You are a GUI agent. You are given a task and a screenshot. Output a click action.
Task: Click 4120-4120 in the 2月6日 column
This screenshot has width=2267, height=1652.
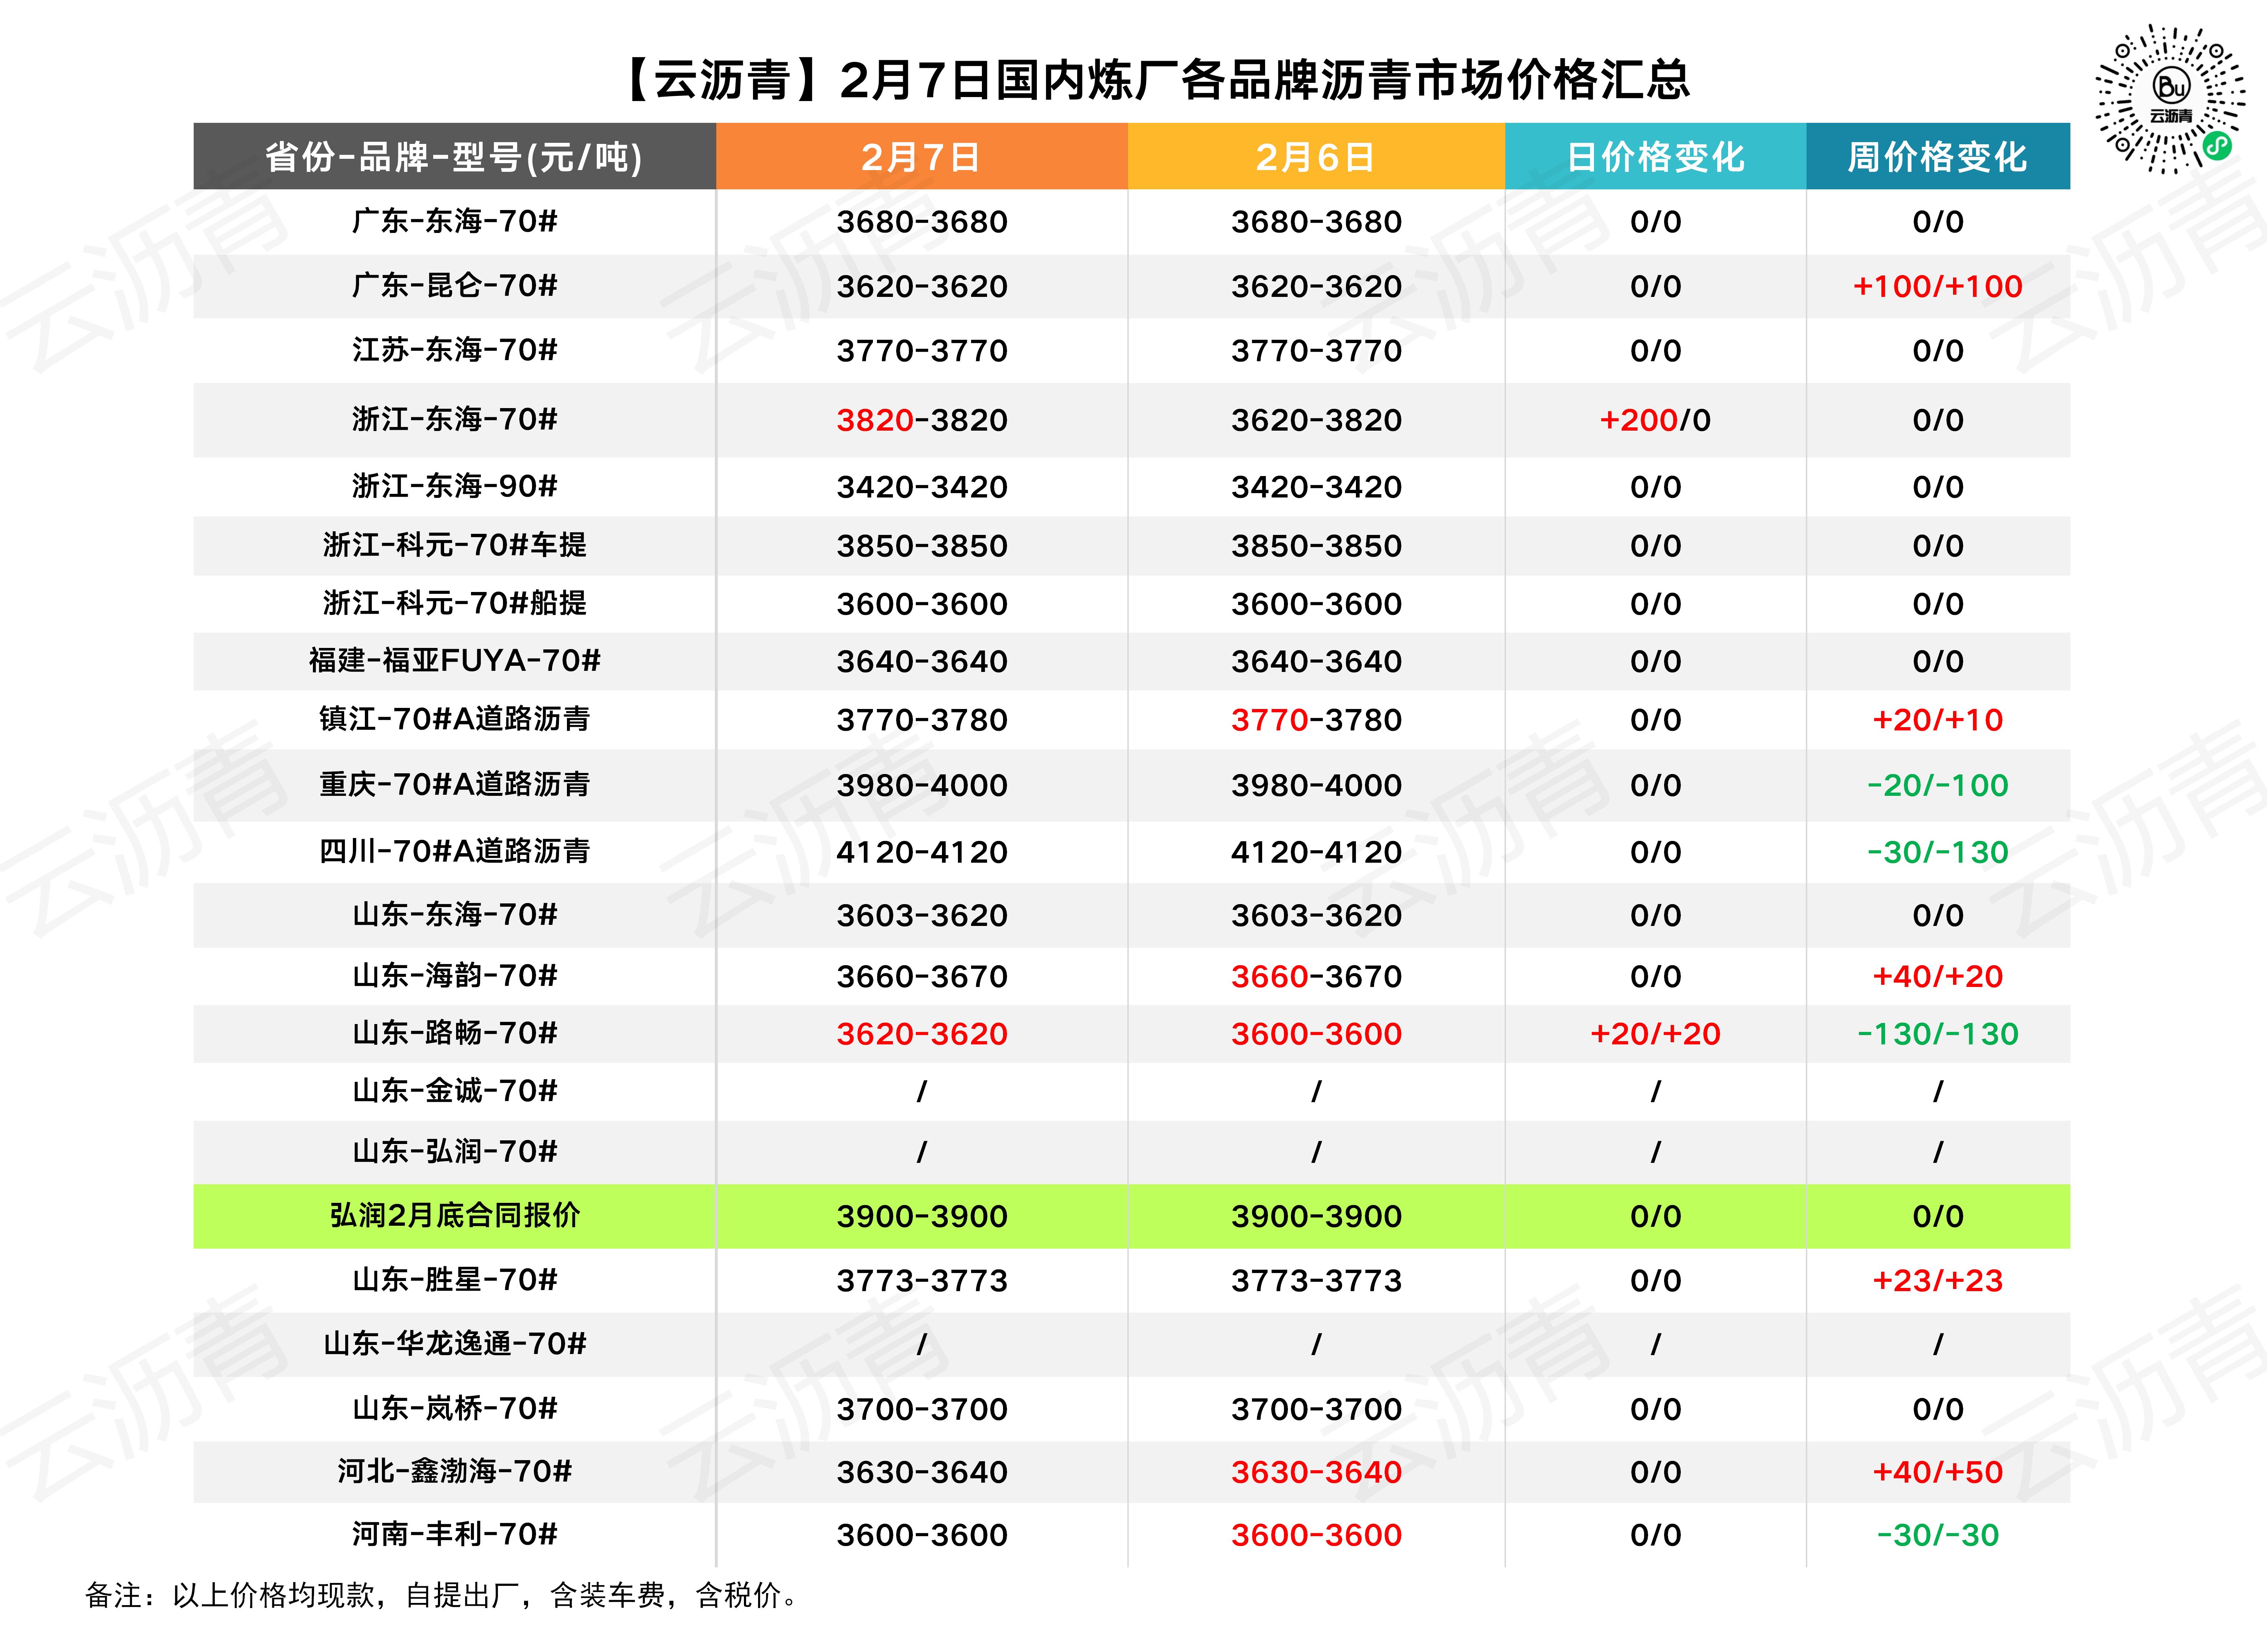pyautogui.click(x=1316, y=852)
